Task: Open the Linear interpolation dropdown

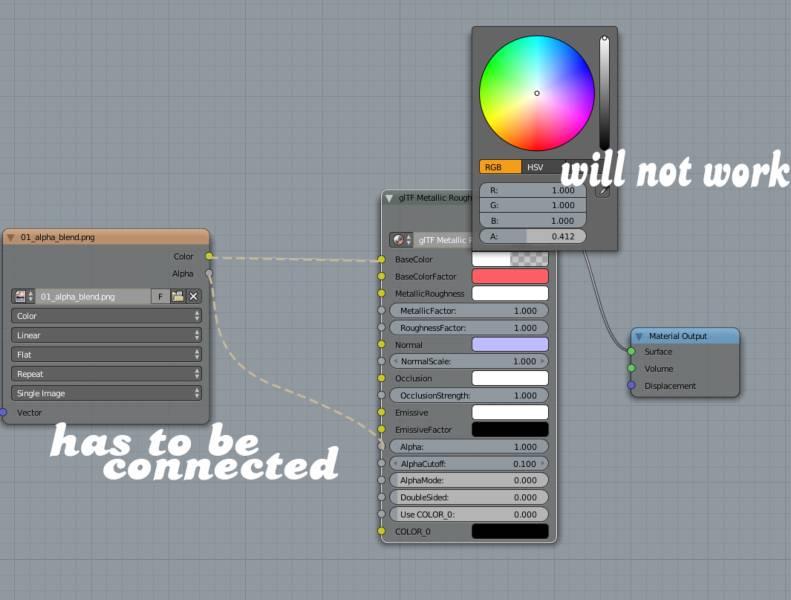Action: coord(106,335)
